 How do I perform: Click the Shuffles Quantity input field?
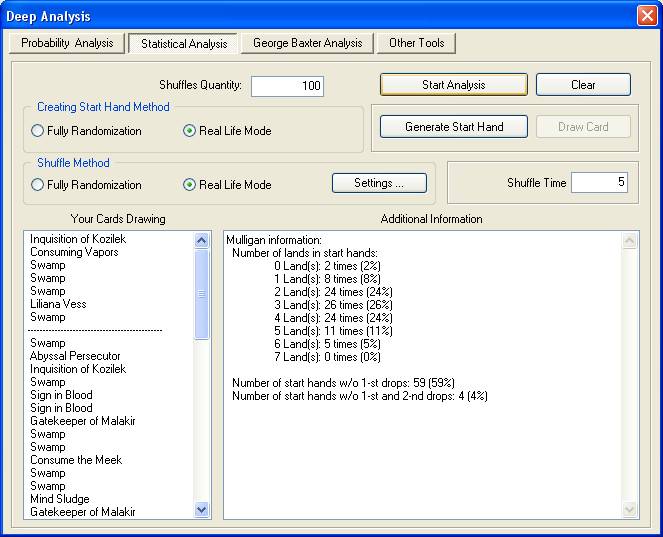coord(288,86)
